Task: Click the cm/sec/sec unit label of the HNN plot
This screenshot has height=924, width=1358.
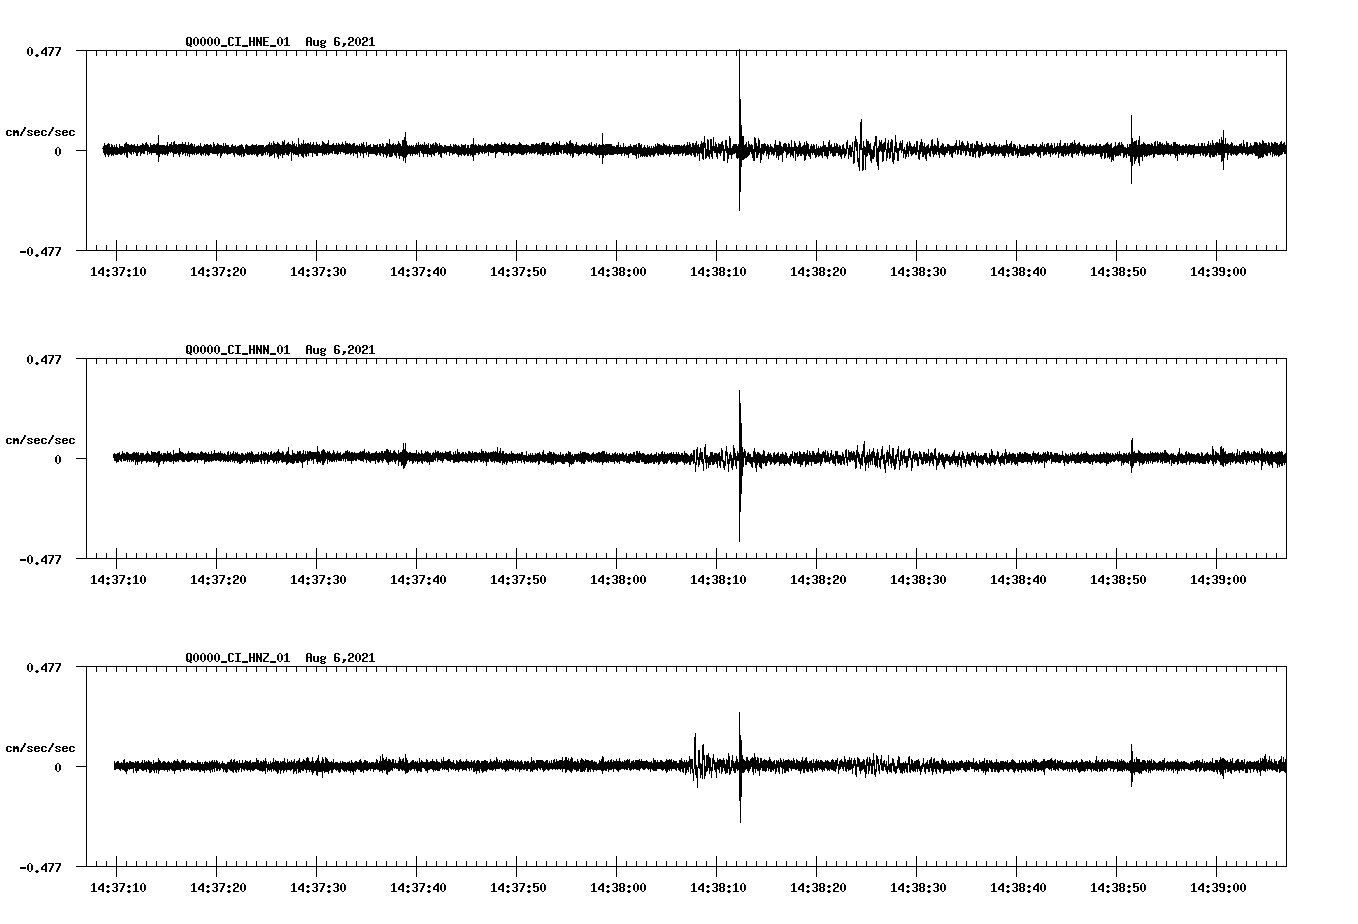Action: point(40,440)
